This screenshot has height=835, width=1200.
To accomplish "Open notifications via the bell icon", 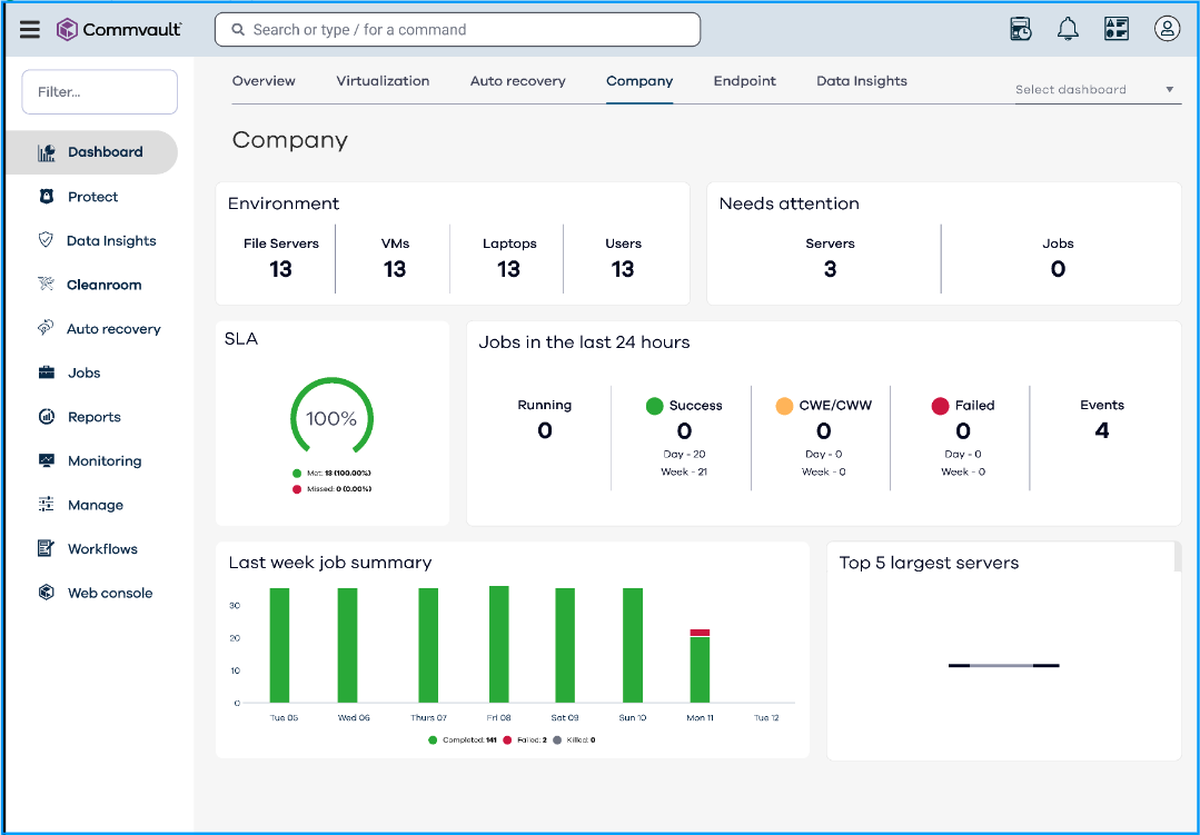I will tap(1068, 29).
